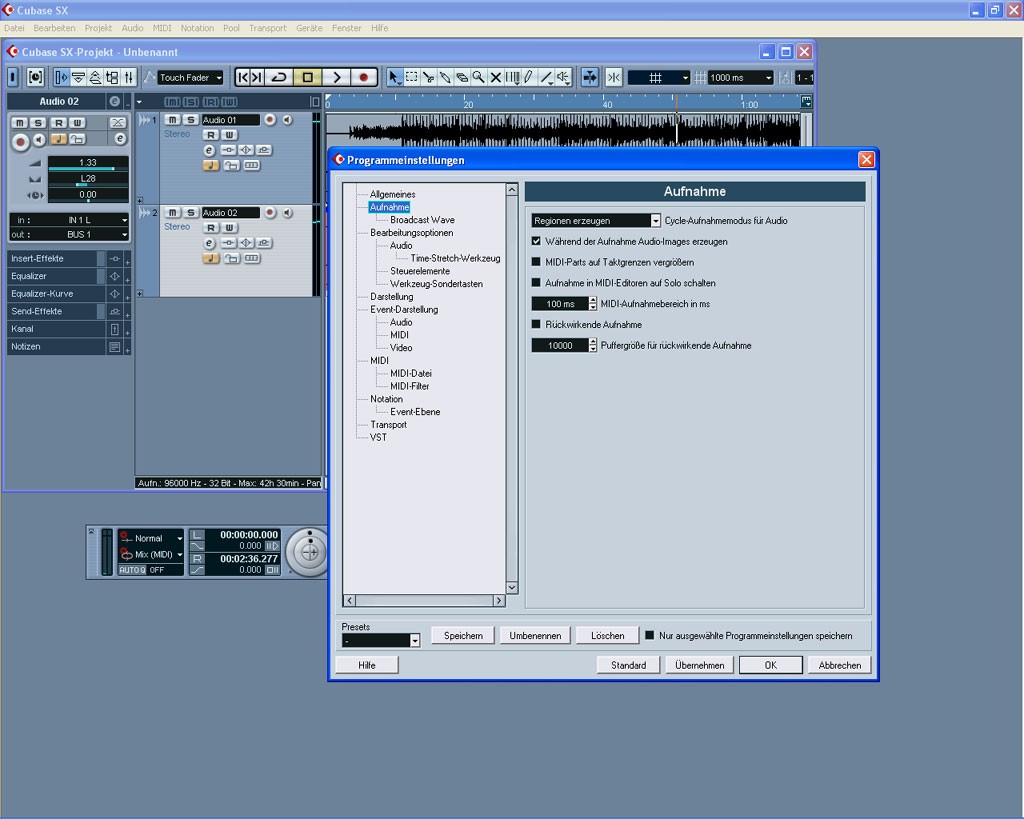Adjust the volume fader showing 1.33
Image resolution: width=1024 pixels, height=819 pixels.
(x=88, y=163)
